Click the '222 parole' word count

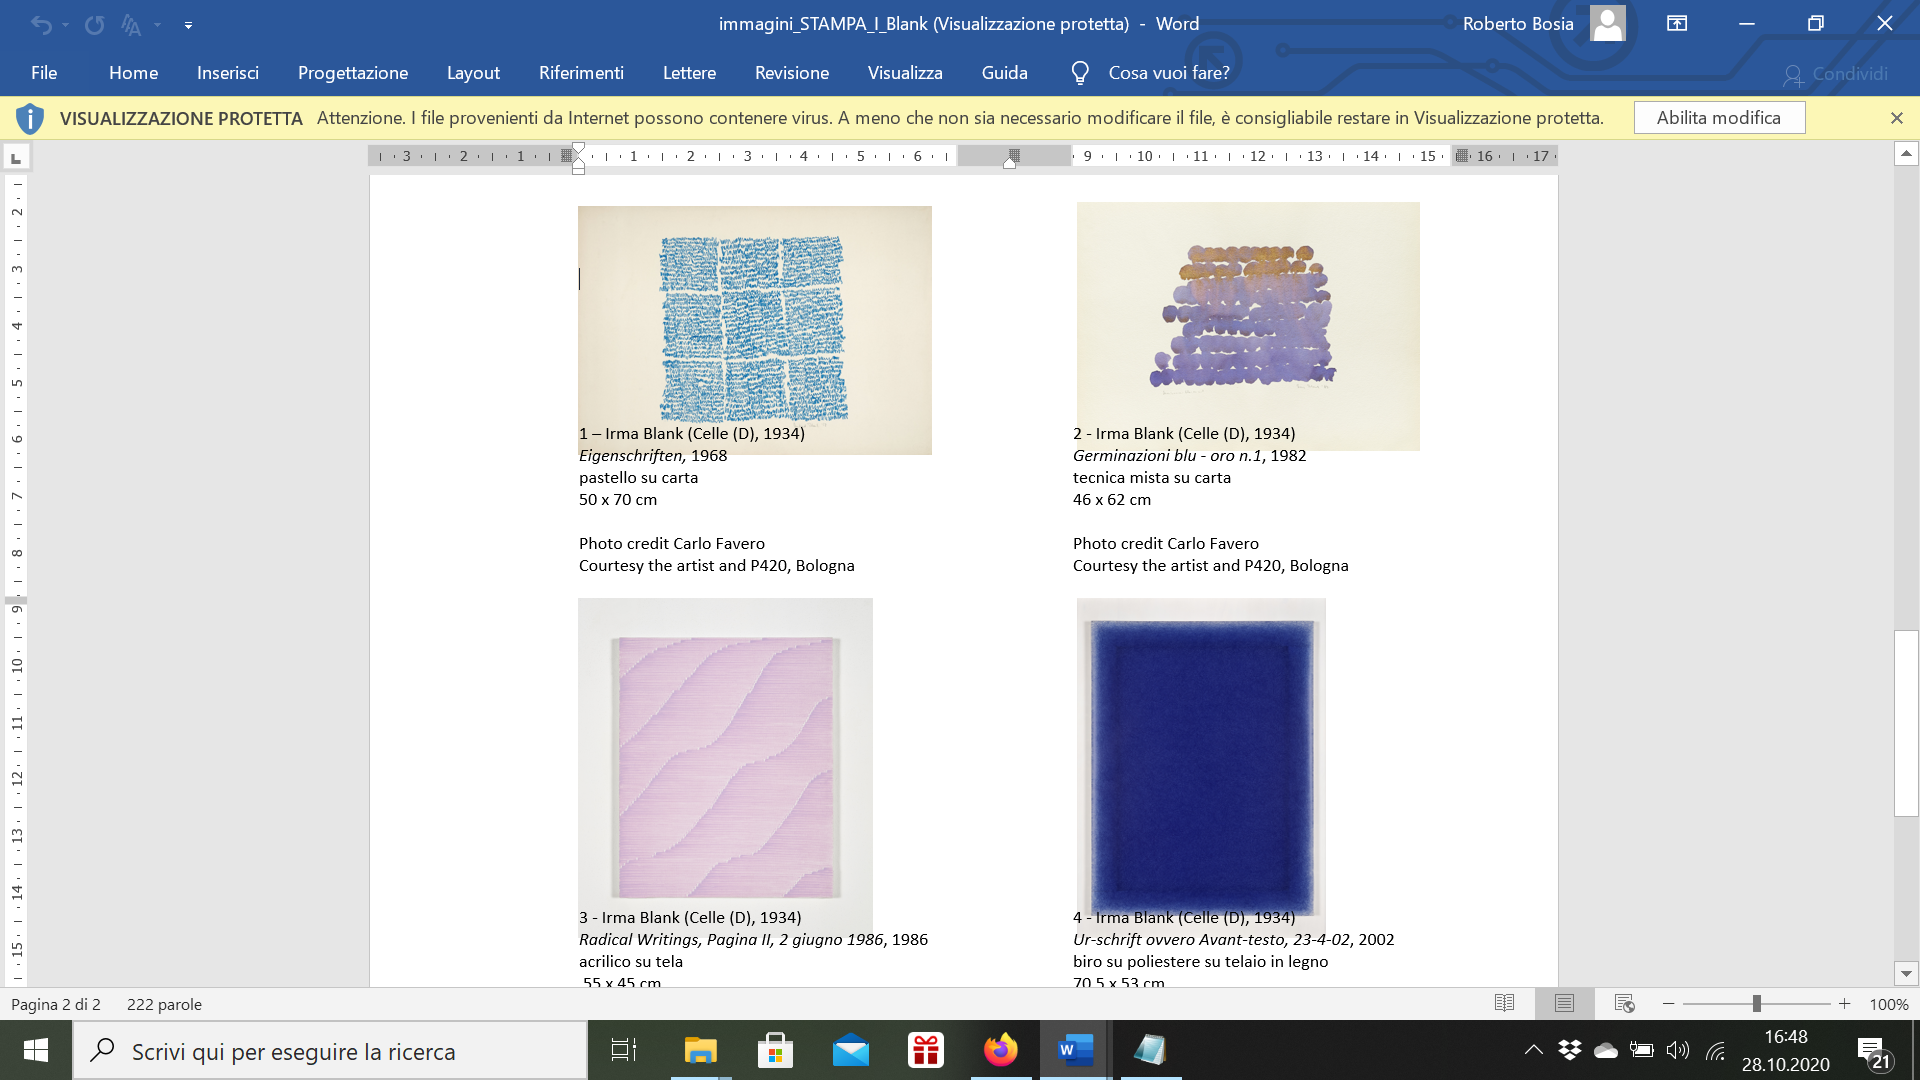coord(164,1004)
